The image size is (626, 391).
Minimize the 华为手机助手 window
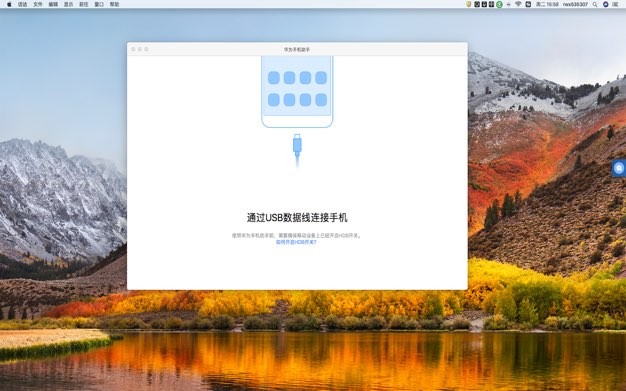pos(140,49)
